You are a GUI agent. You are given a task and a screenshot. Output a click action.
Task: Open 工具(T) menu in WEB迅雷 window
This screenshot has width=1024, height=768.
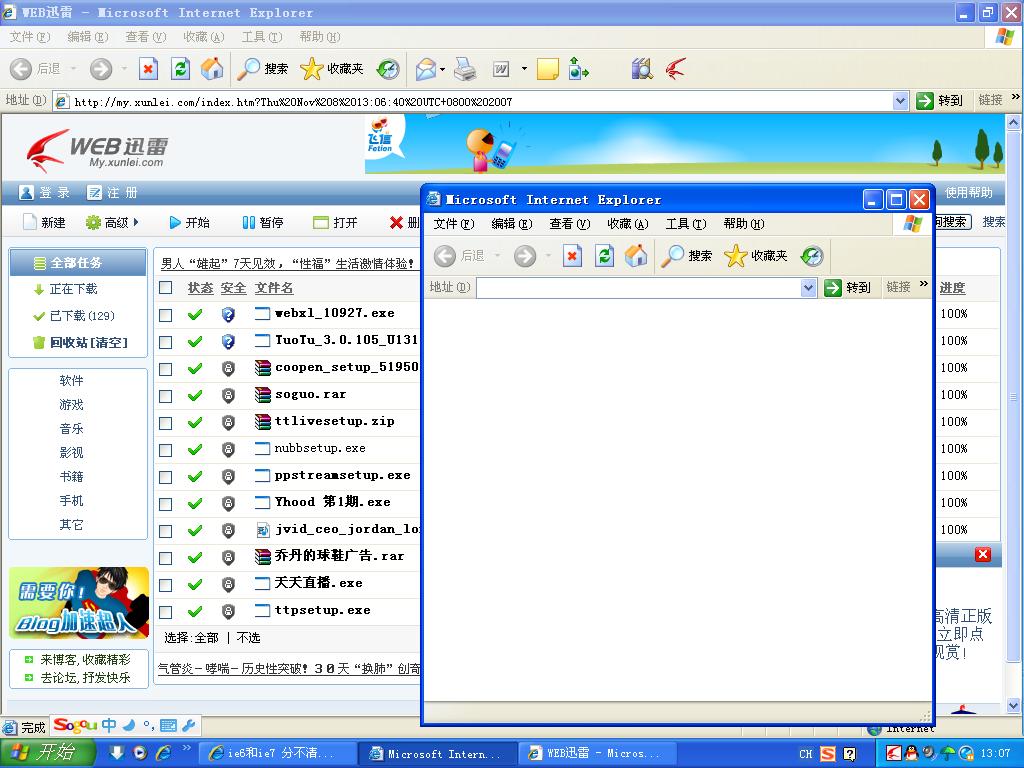click(x=262, y=37)
